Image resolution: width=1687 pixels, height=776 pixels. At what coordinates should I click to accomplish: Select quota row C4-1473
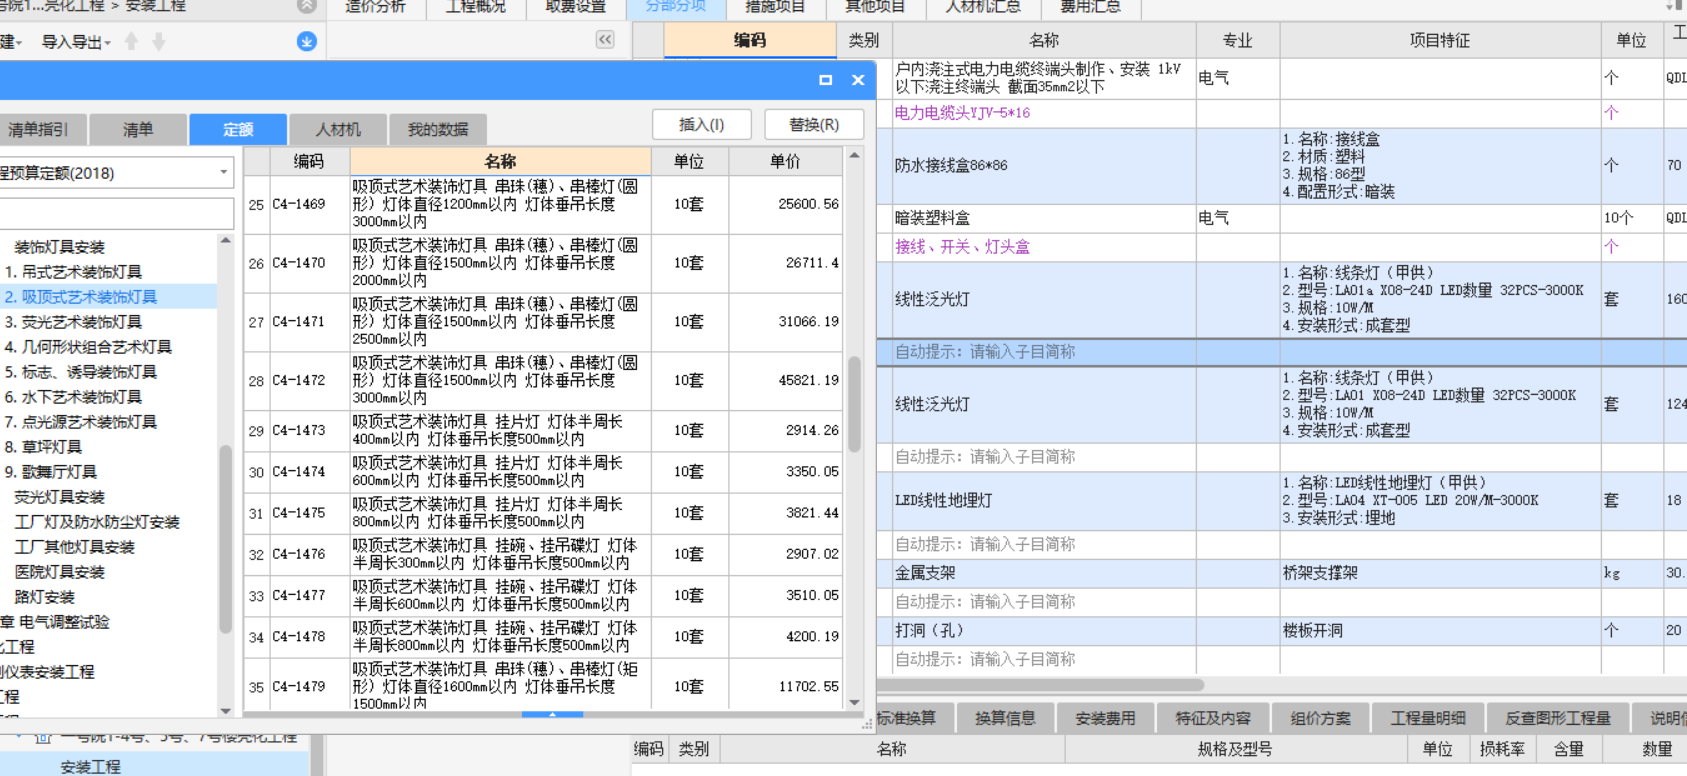click(544, 431)
